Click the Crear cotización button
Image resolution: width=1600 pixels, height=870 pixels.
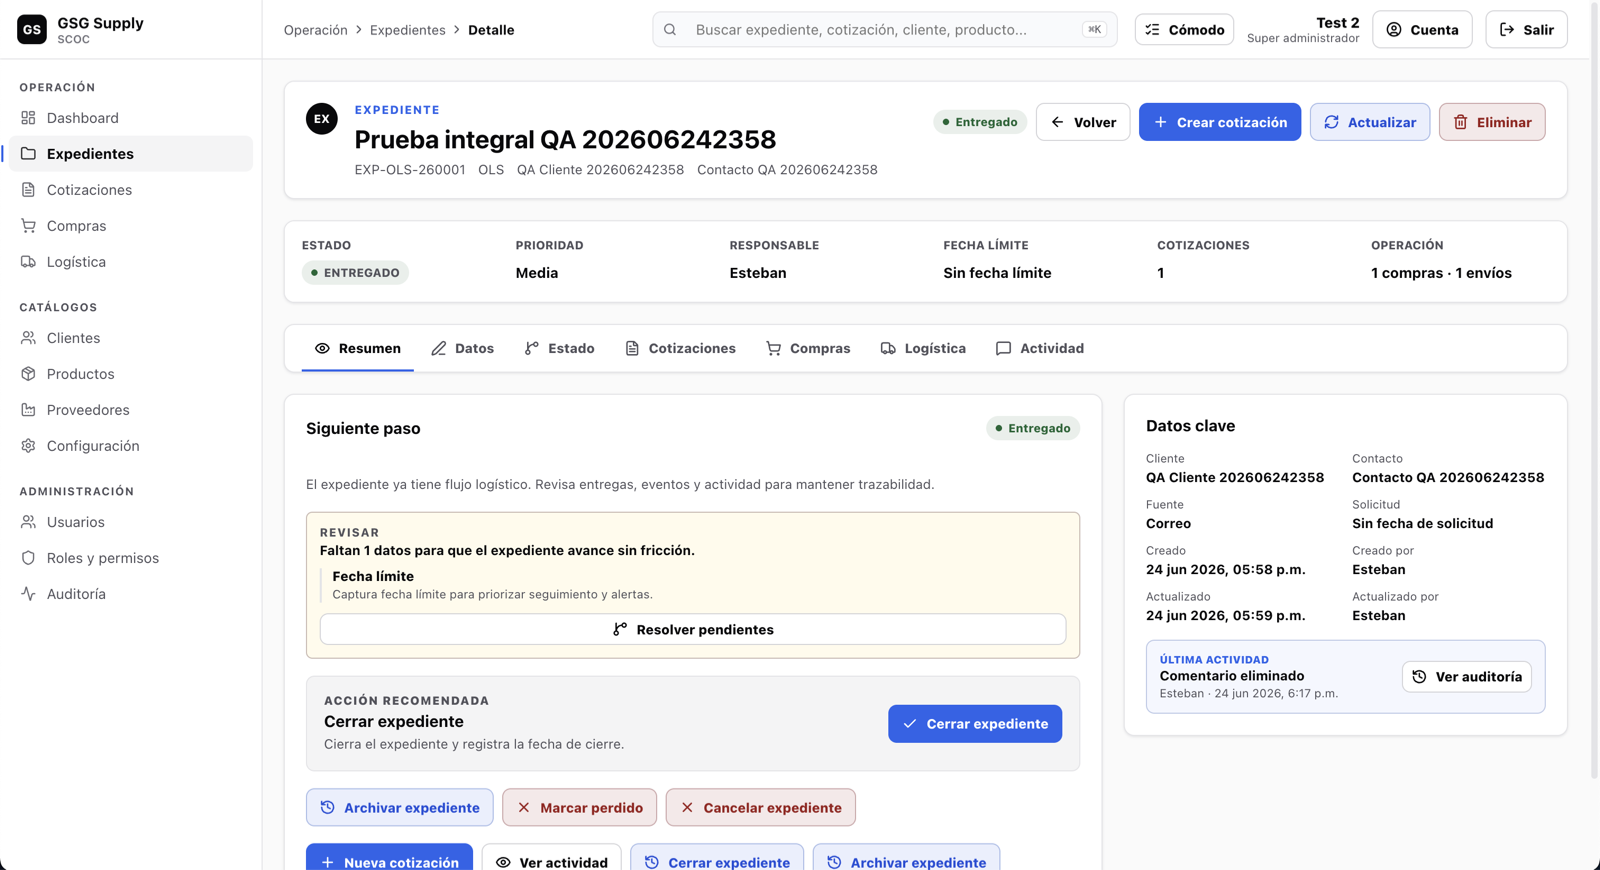1220,122
